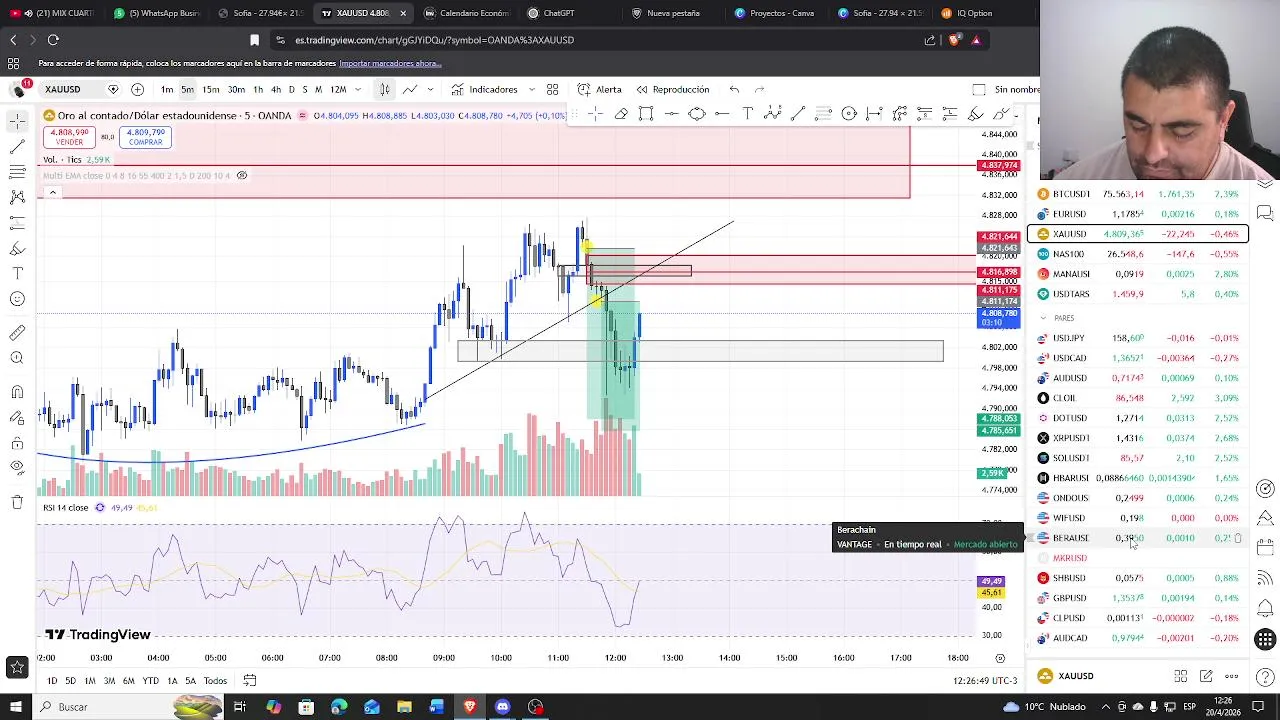Select the rectangle tool in floating toolbar
The image size is (1280, 720).
(x=646, y=114)
